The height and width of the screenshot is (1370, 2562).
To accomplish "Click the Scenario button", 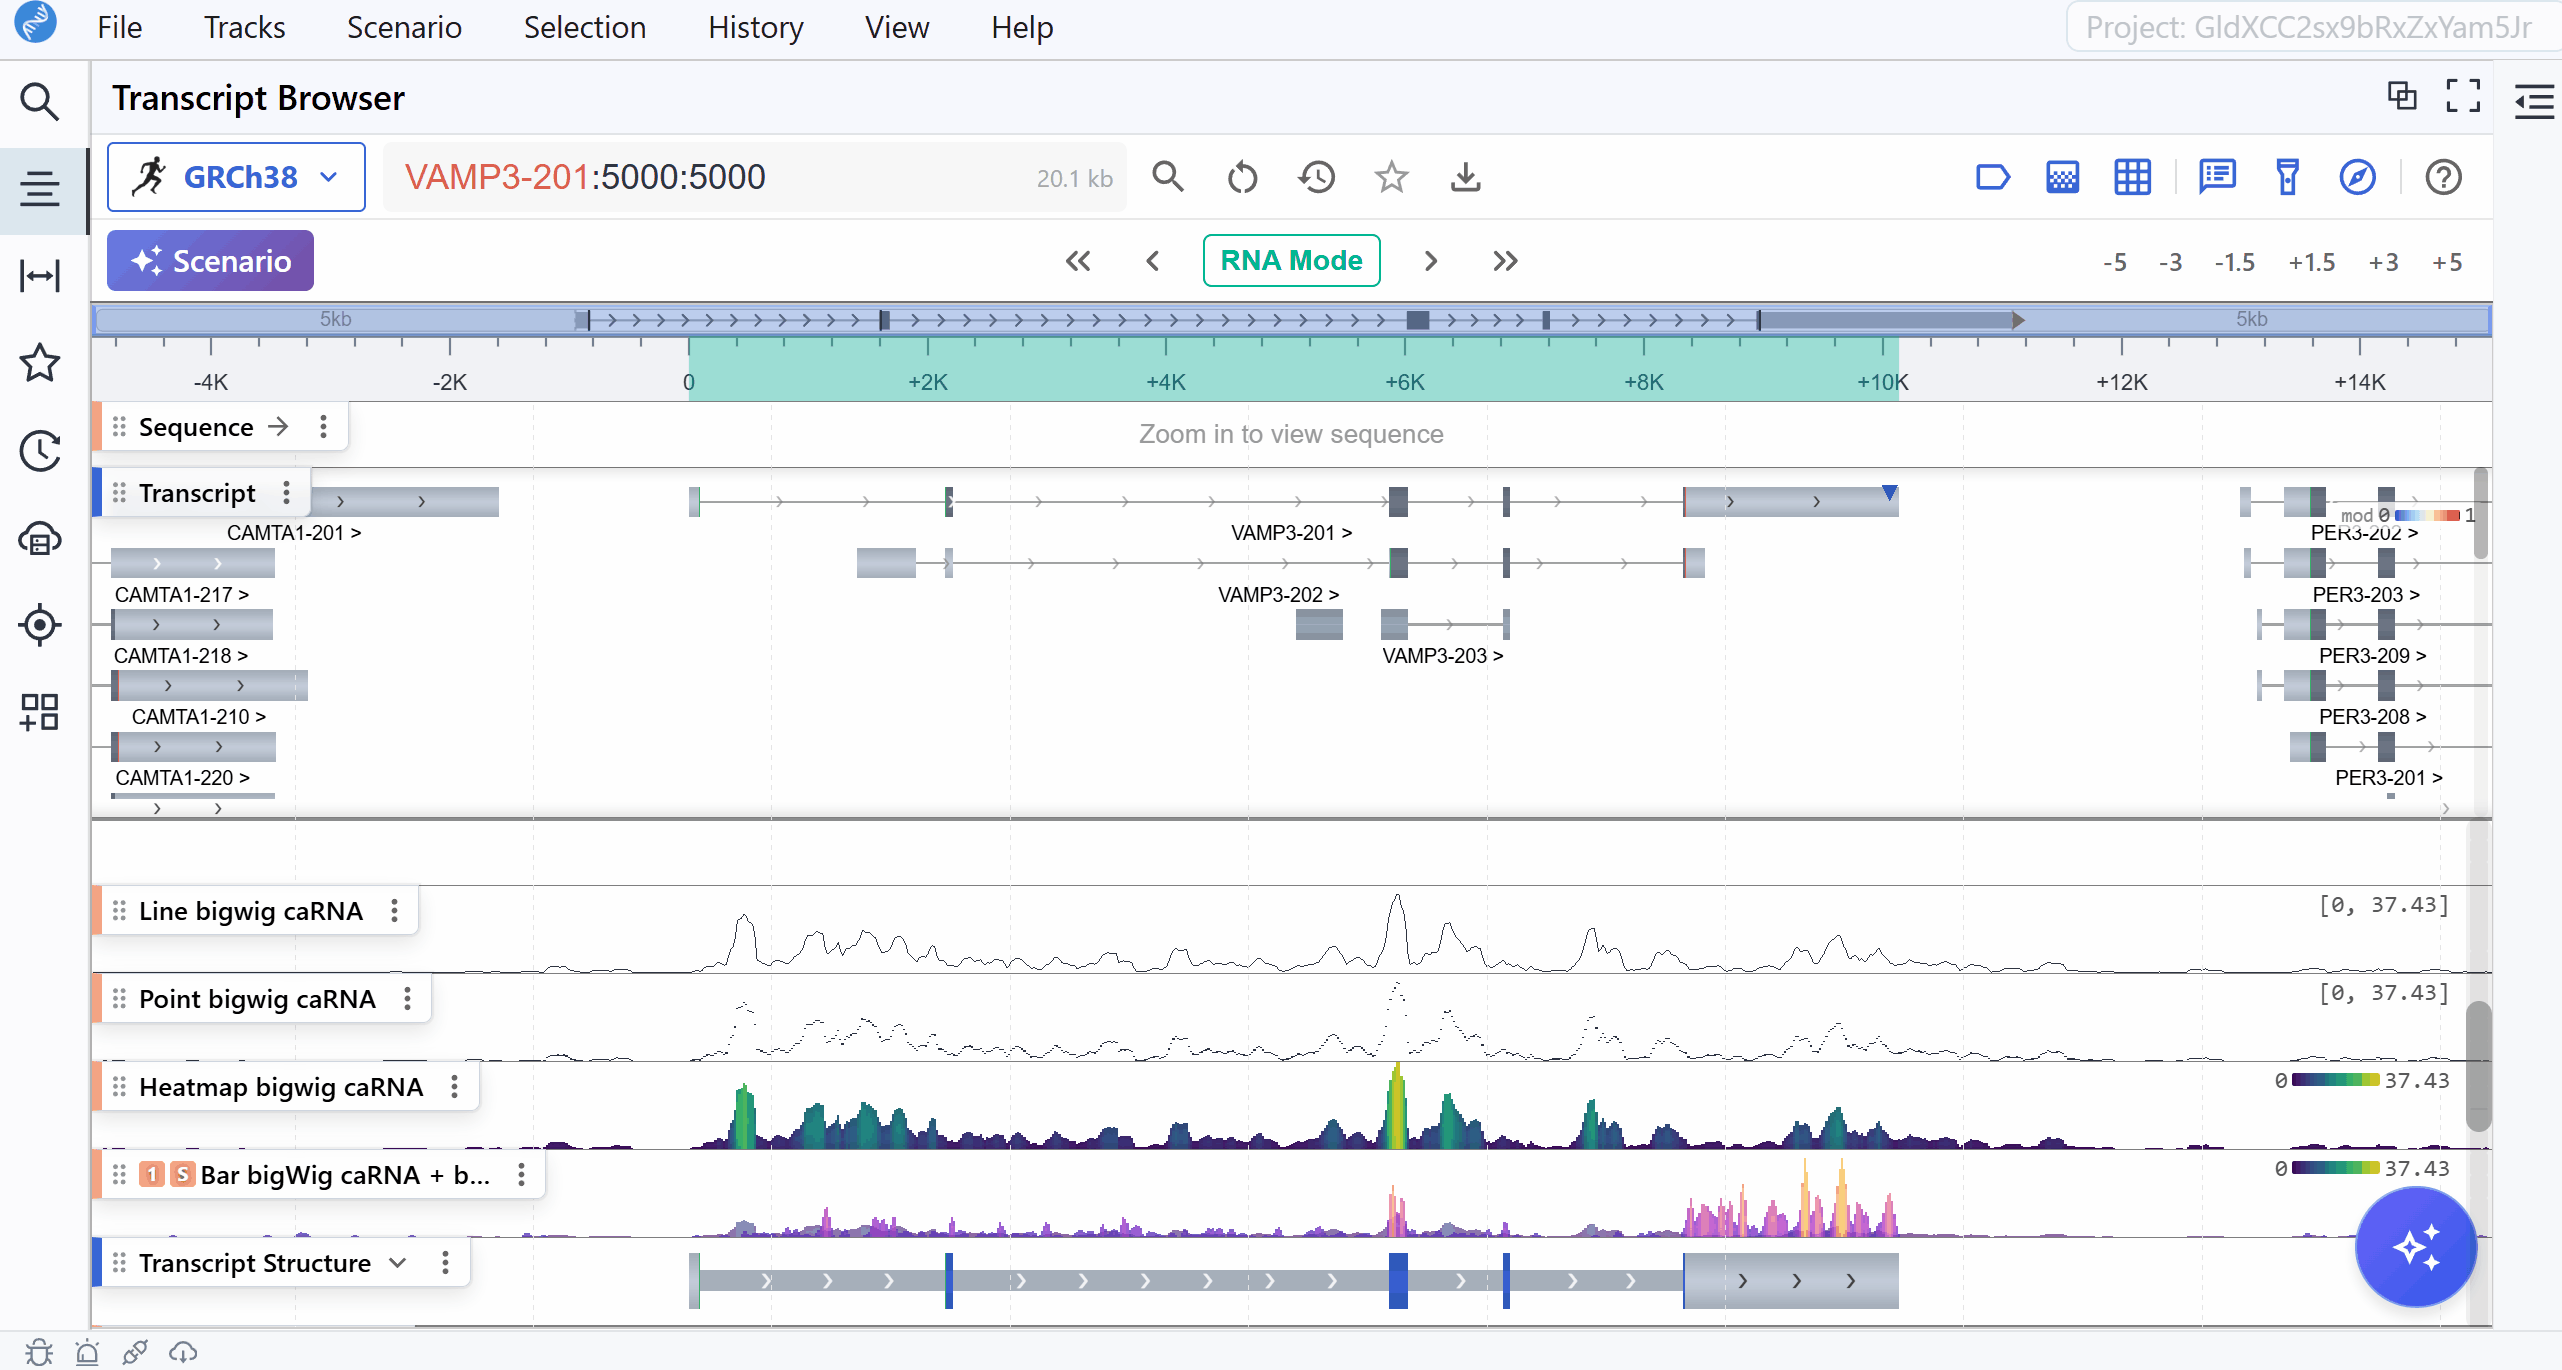I will 210,261.
